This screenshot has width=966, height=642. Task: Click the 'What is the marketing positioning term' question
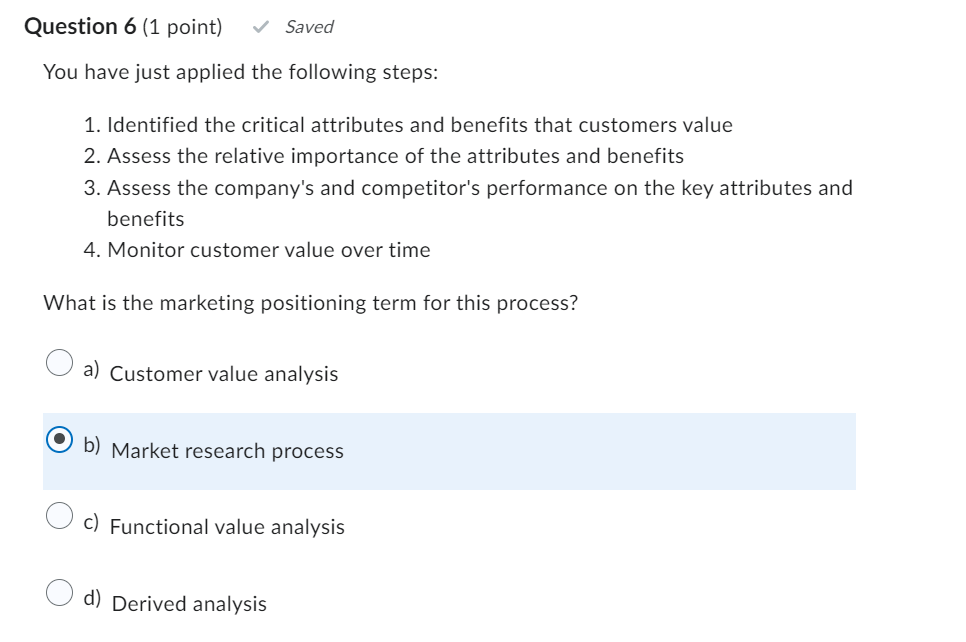click(310, 304)
